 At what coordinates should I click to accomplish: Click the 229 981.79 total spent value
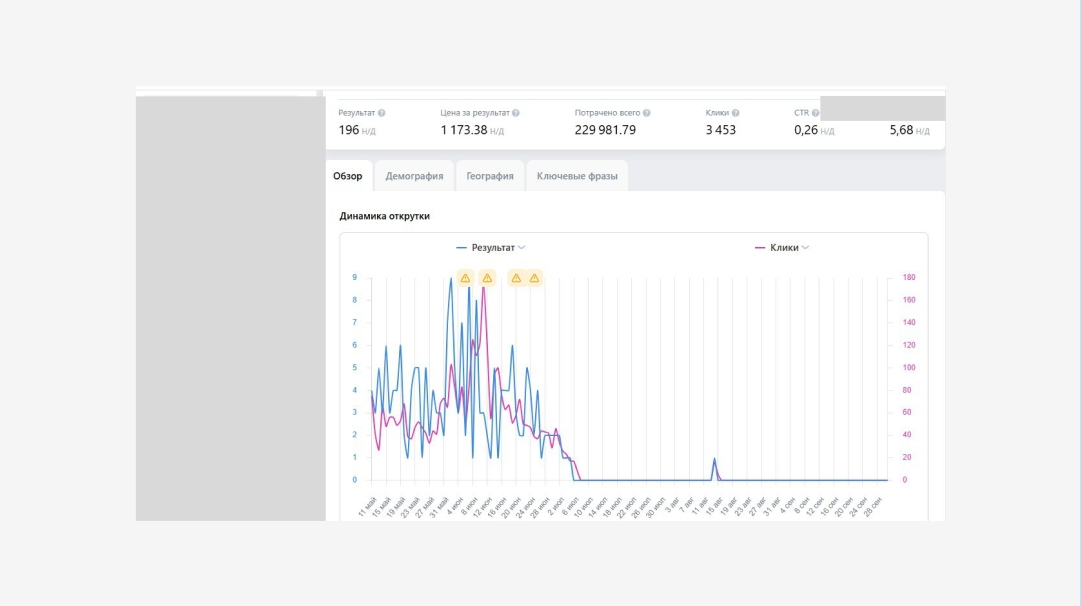(605, 130)
